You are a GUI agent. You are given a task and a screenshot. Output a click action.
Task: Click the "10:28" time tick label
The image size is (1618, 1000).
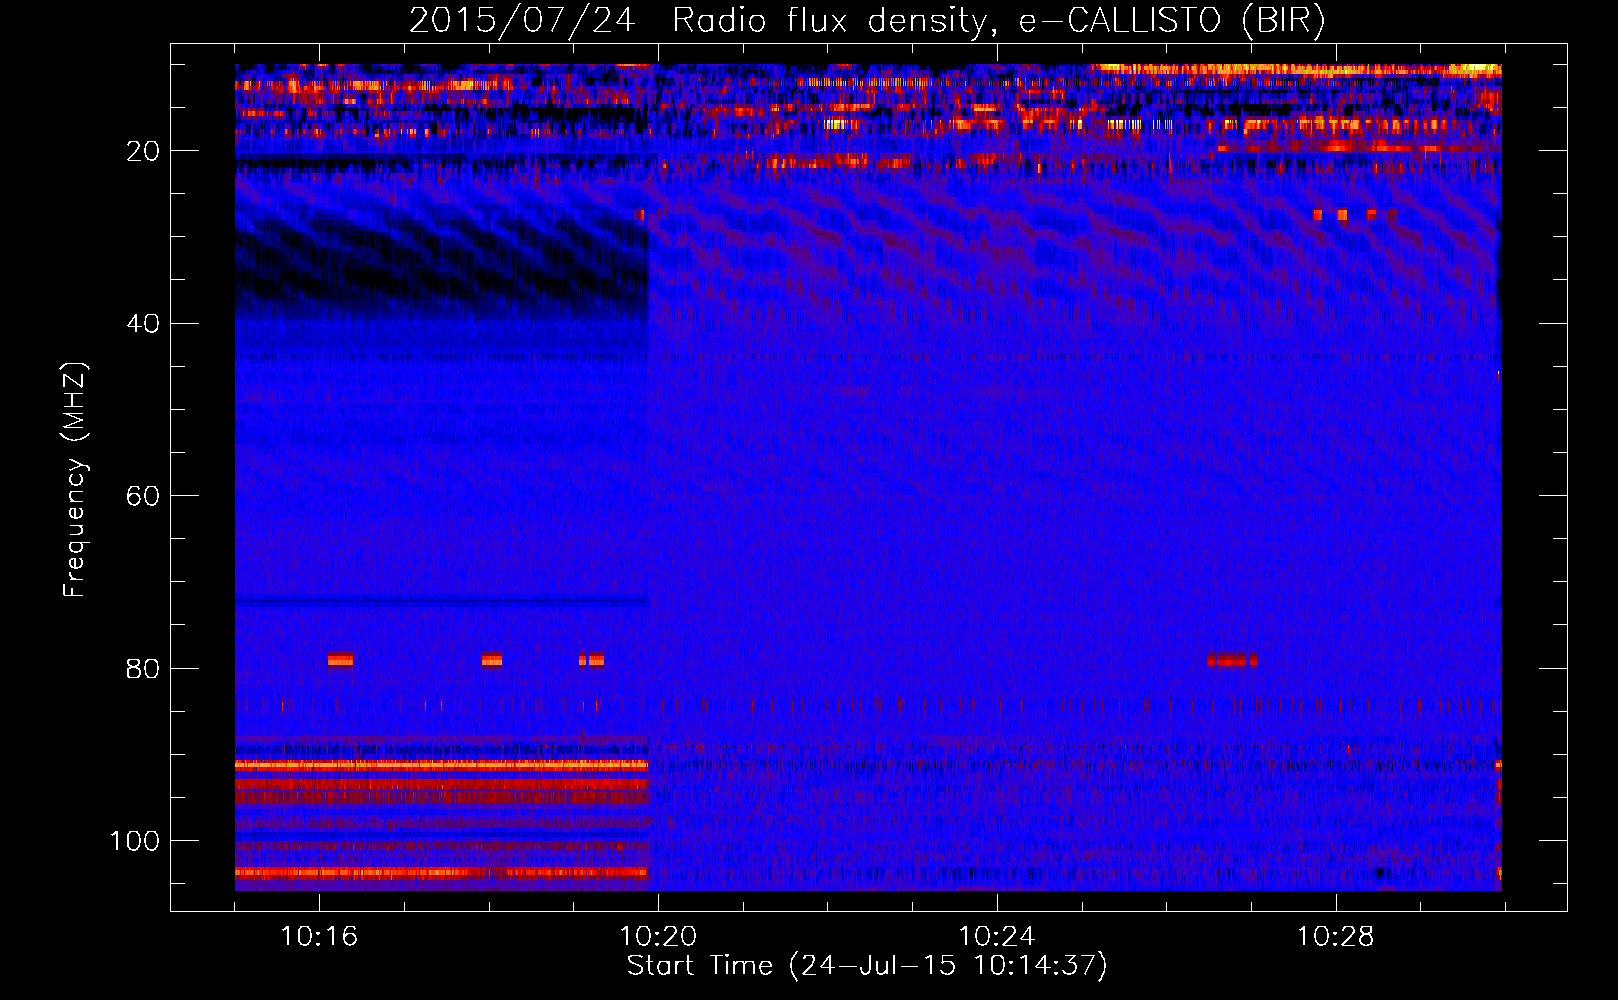1336,937
